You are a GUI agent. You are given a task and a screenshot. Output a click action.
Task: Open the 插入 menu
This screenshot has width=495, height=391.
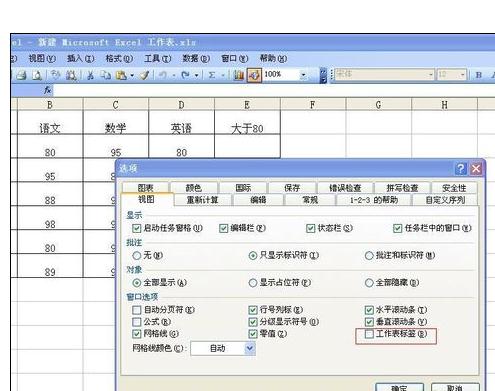81,59
